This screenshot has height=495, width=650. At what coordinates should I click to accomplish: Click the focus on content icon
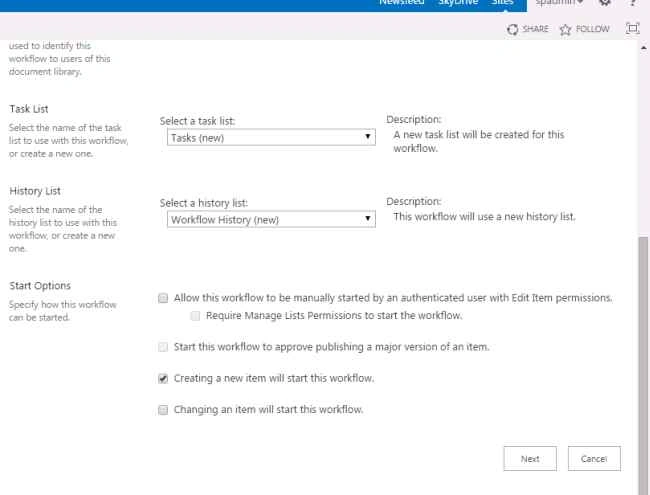pyautogui.click(x=633, y=29)
